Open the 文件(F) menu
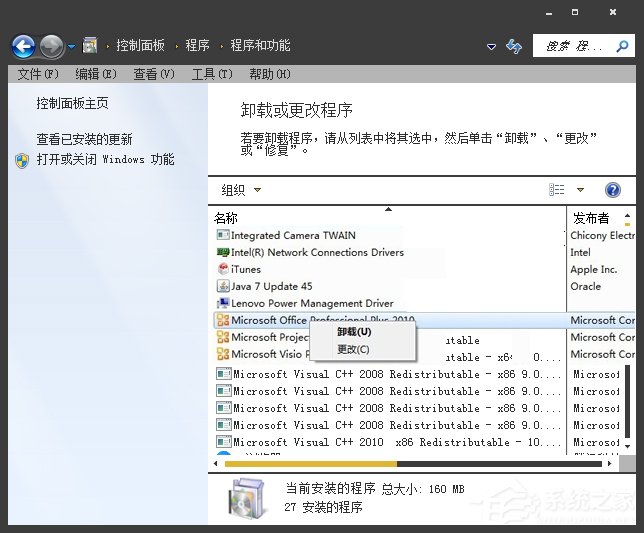 click(38, 74)
